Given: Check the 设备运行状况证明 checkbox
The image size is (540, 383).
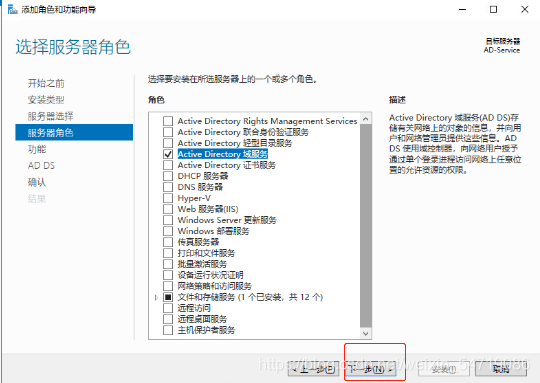Looking at the screenshot, I should click(x=168, y=275).
